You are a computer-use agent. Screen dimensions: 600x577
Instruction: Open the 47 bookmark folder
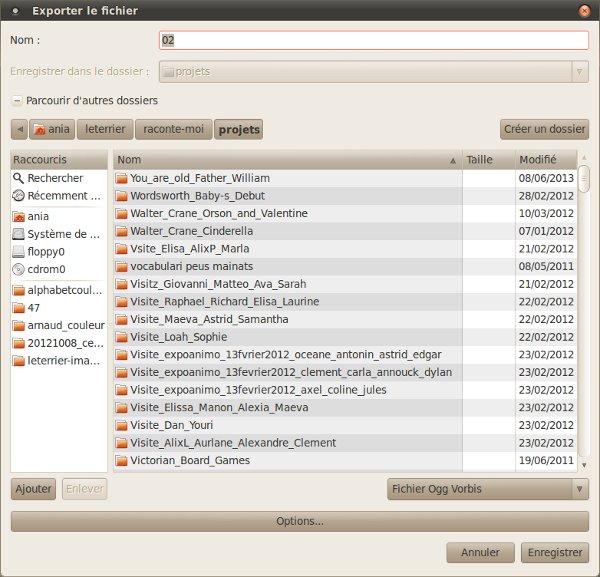(59, 308)
